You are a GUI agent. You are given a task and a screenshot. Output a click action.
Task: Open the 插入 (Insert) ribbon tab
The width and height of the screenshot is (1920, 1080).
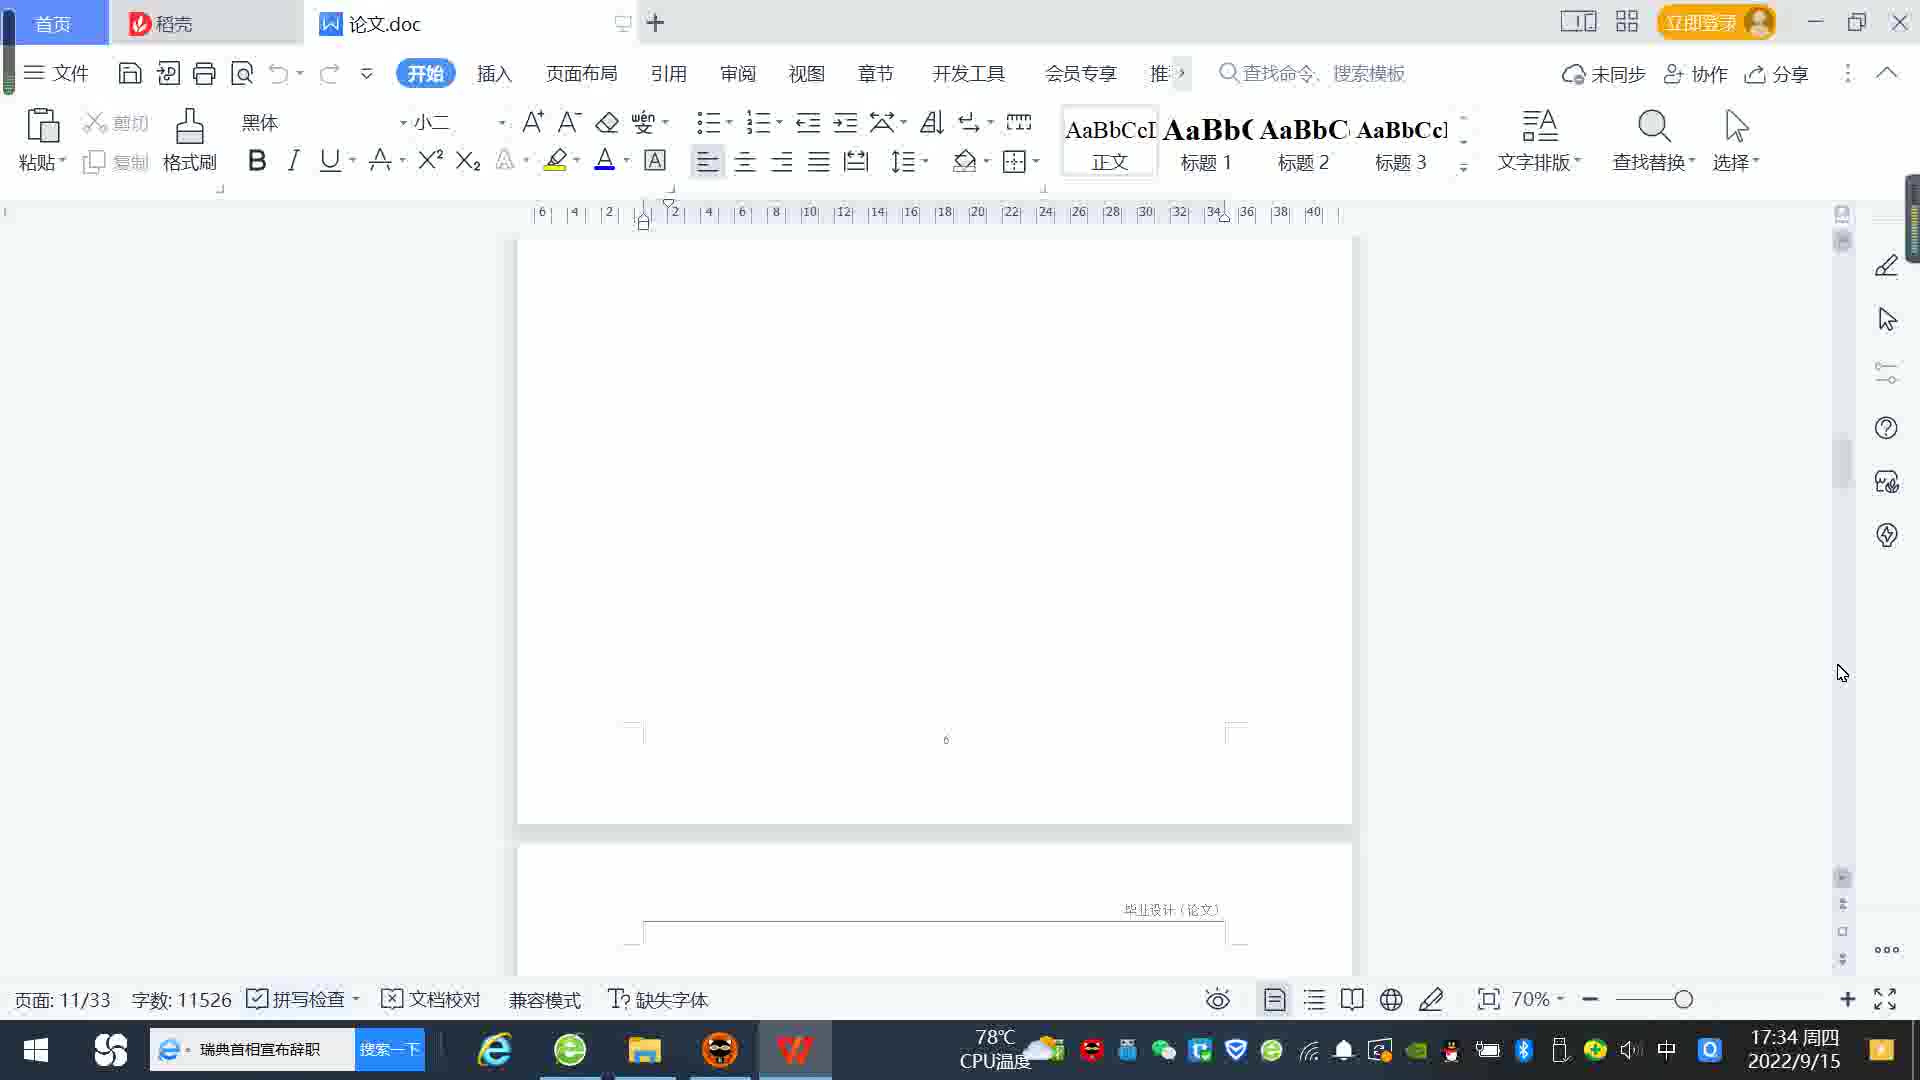(x=494, y=74)
